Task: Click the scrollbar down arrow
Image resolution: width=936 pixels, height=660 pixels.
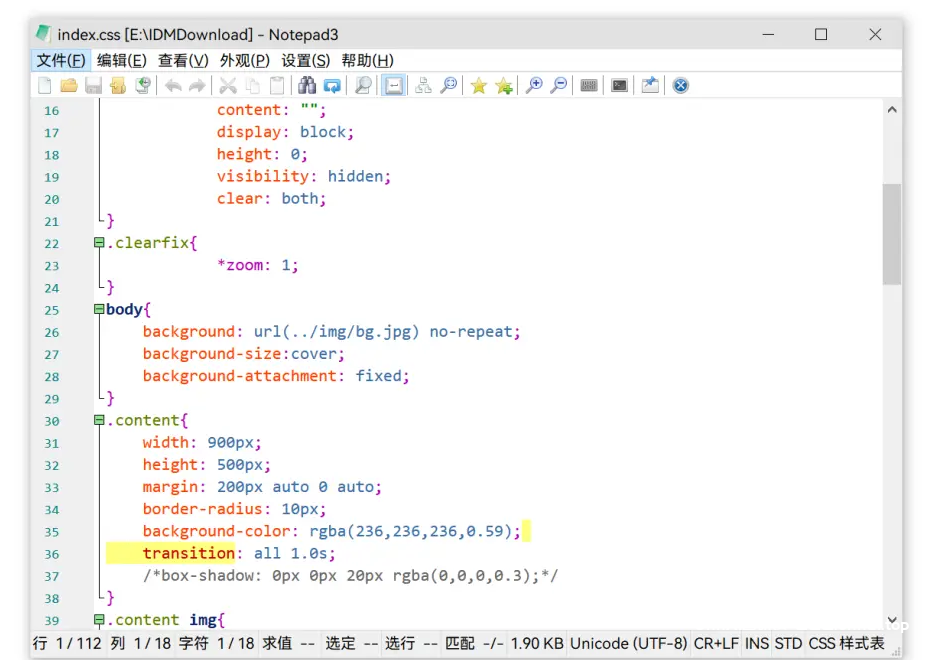Action: (892, 620)
